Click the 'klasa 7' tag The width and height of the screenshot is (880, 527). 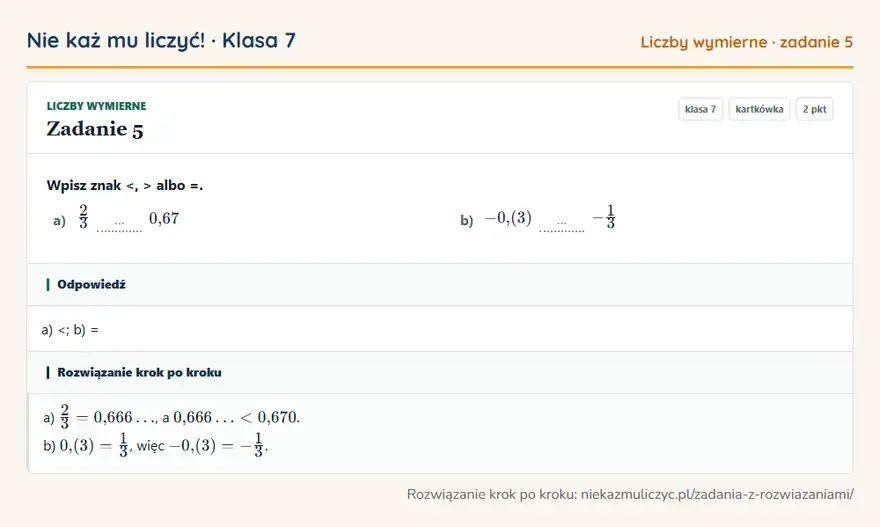coord(700,109)
